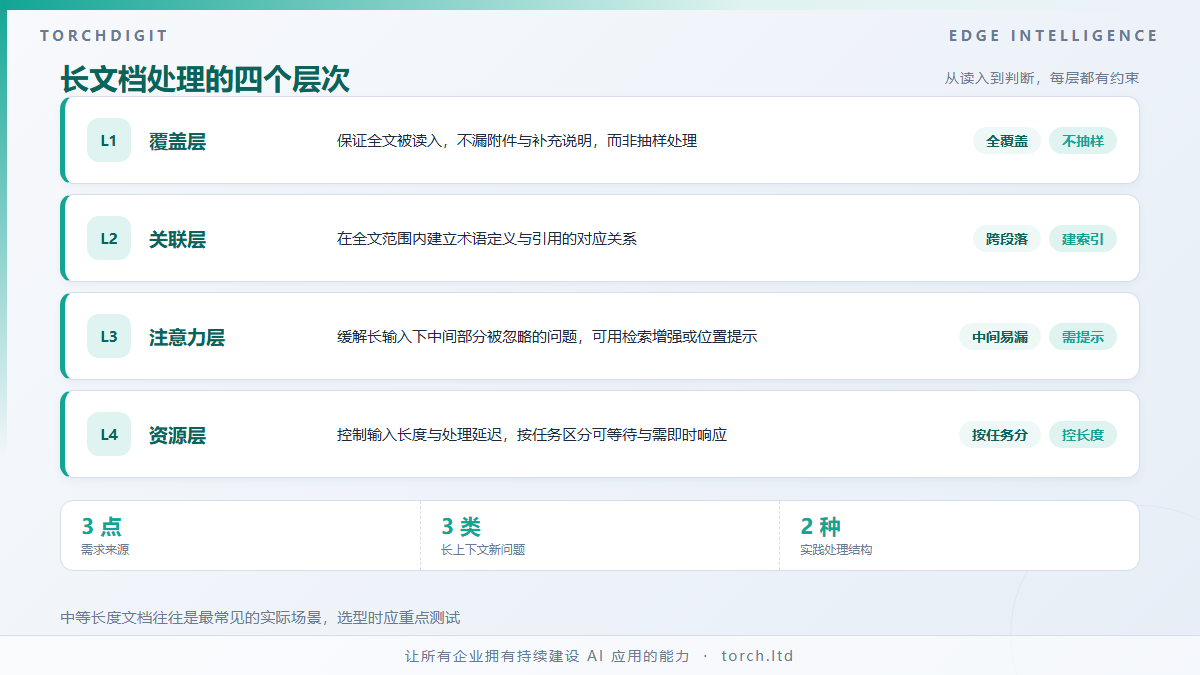This screenshot has height=675, width=1200.
Task: Select the 全覆盖 tag
Action: 1007,141
